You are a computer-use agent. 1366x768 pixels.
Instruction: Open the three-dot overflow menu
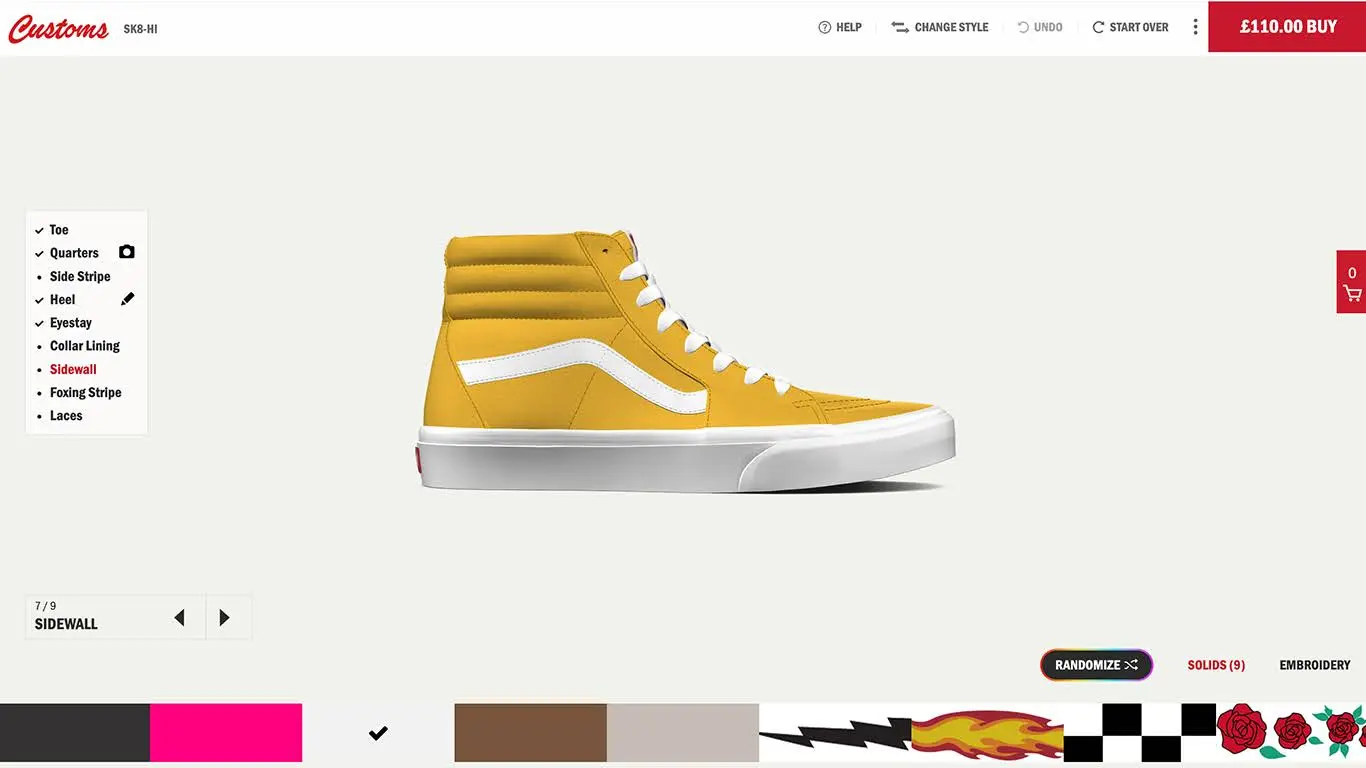[1195, 27]
